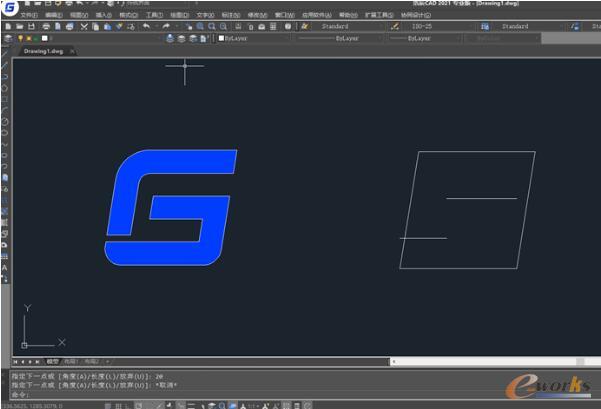This screenshot has height=409, width=601.
Task: Click the Make Object's Layer Current icon
Action: pyautogui.click(x=170, y=38)
